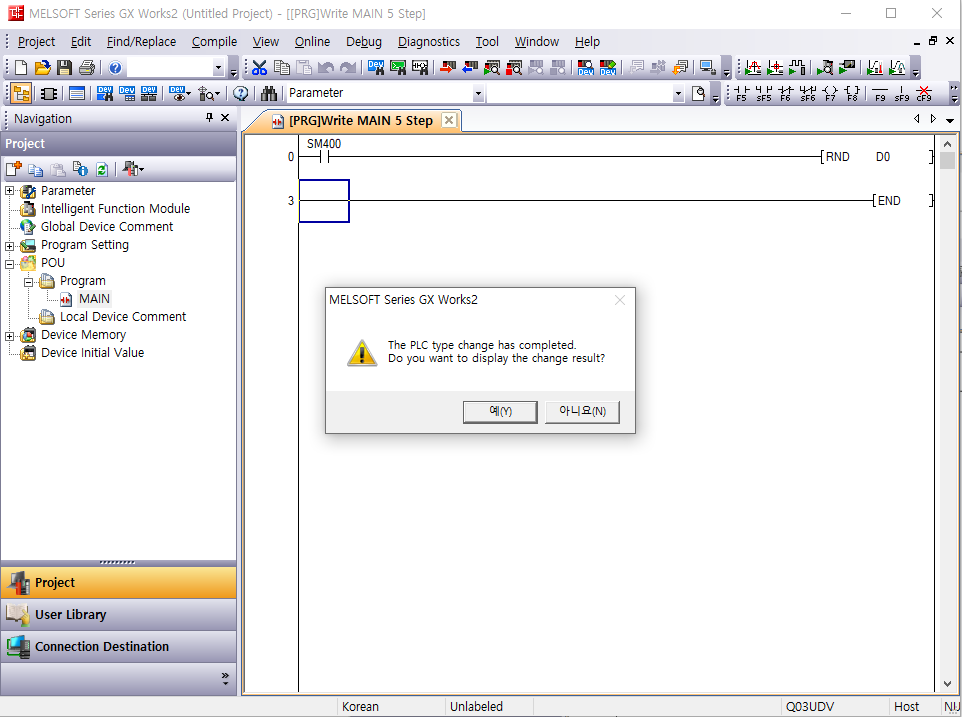Collapse the Program folder node
Image resolution: width=962 pixels, height=717 pixels.
(28, 283)
